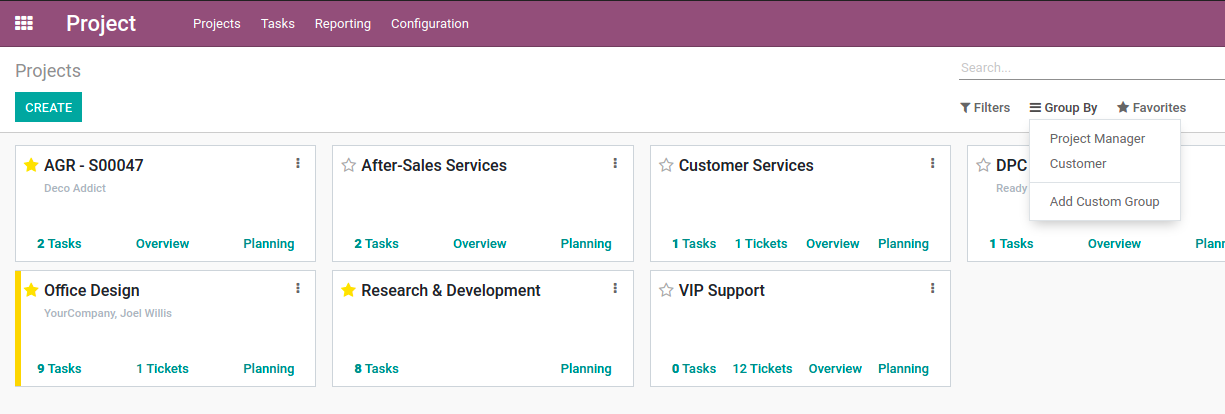Open 12 Tickets link on VIP Support
The image size is (1225, 414).
coord(762,368)
